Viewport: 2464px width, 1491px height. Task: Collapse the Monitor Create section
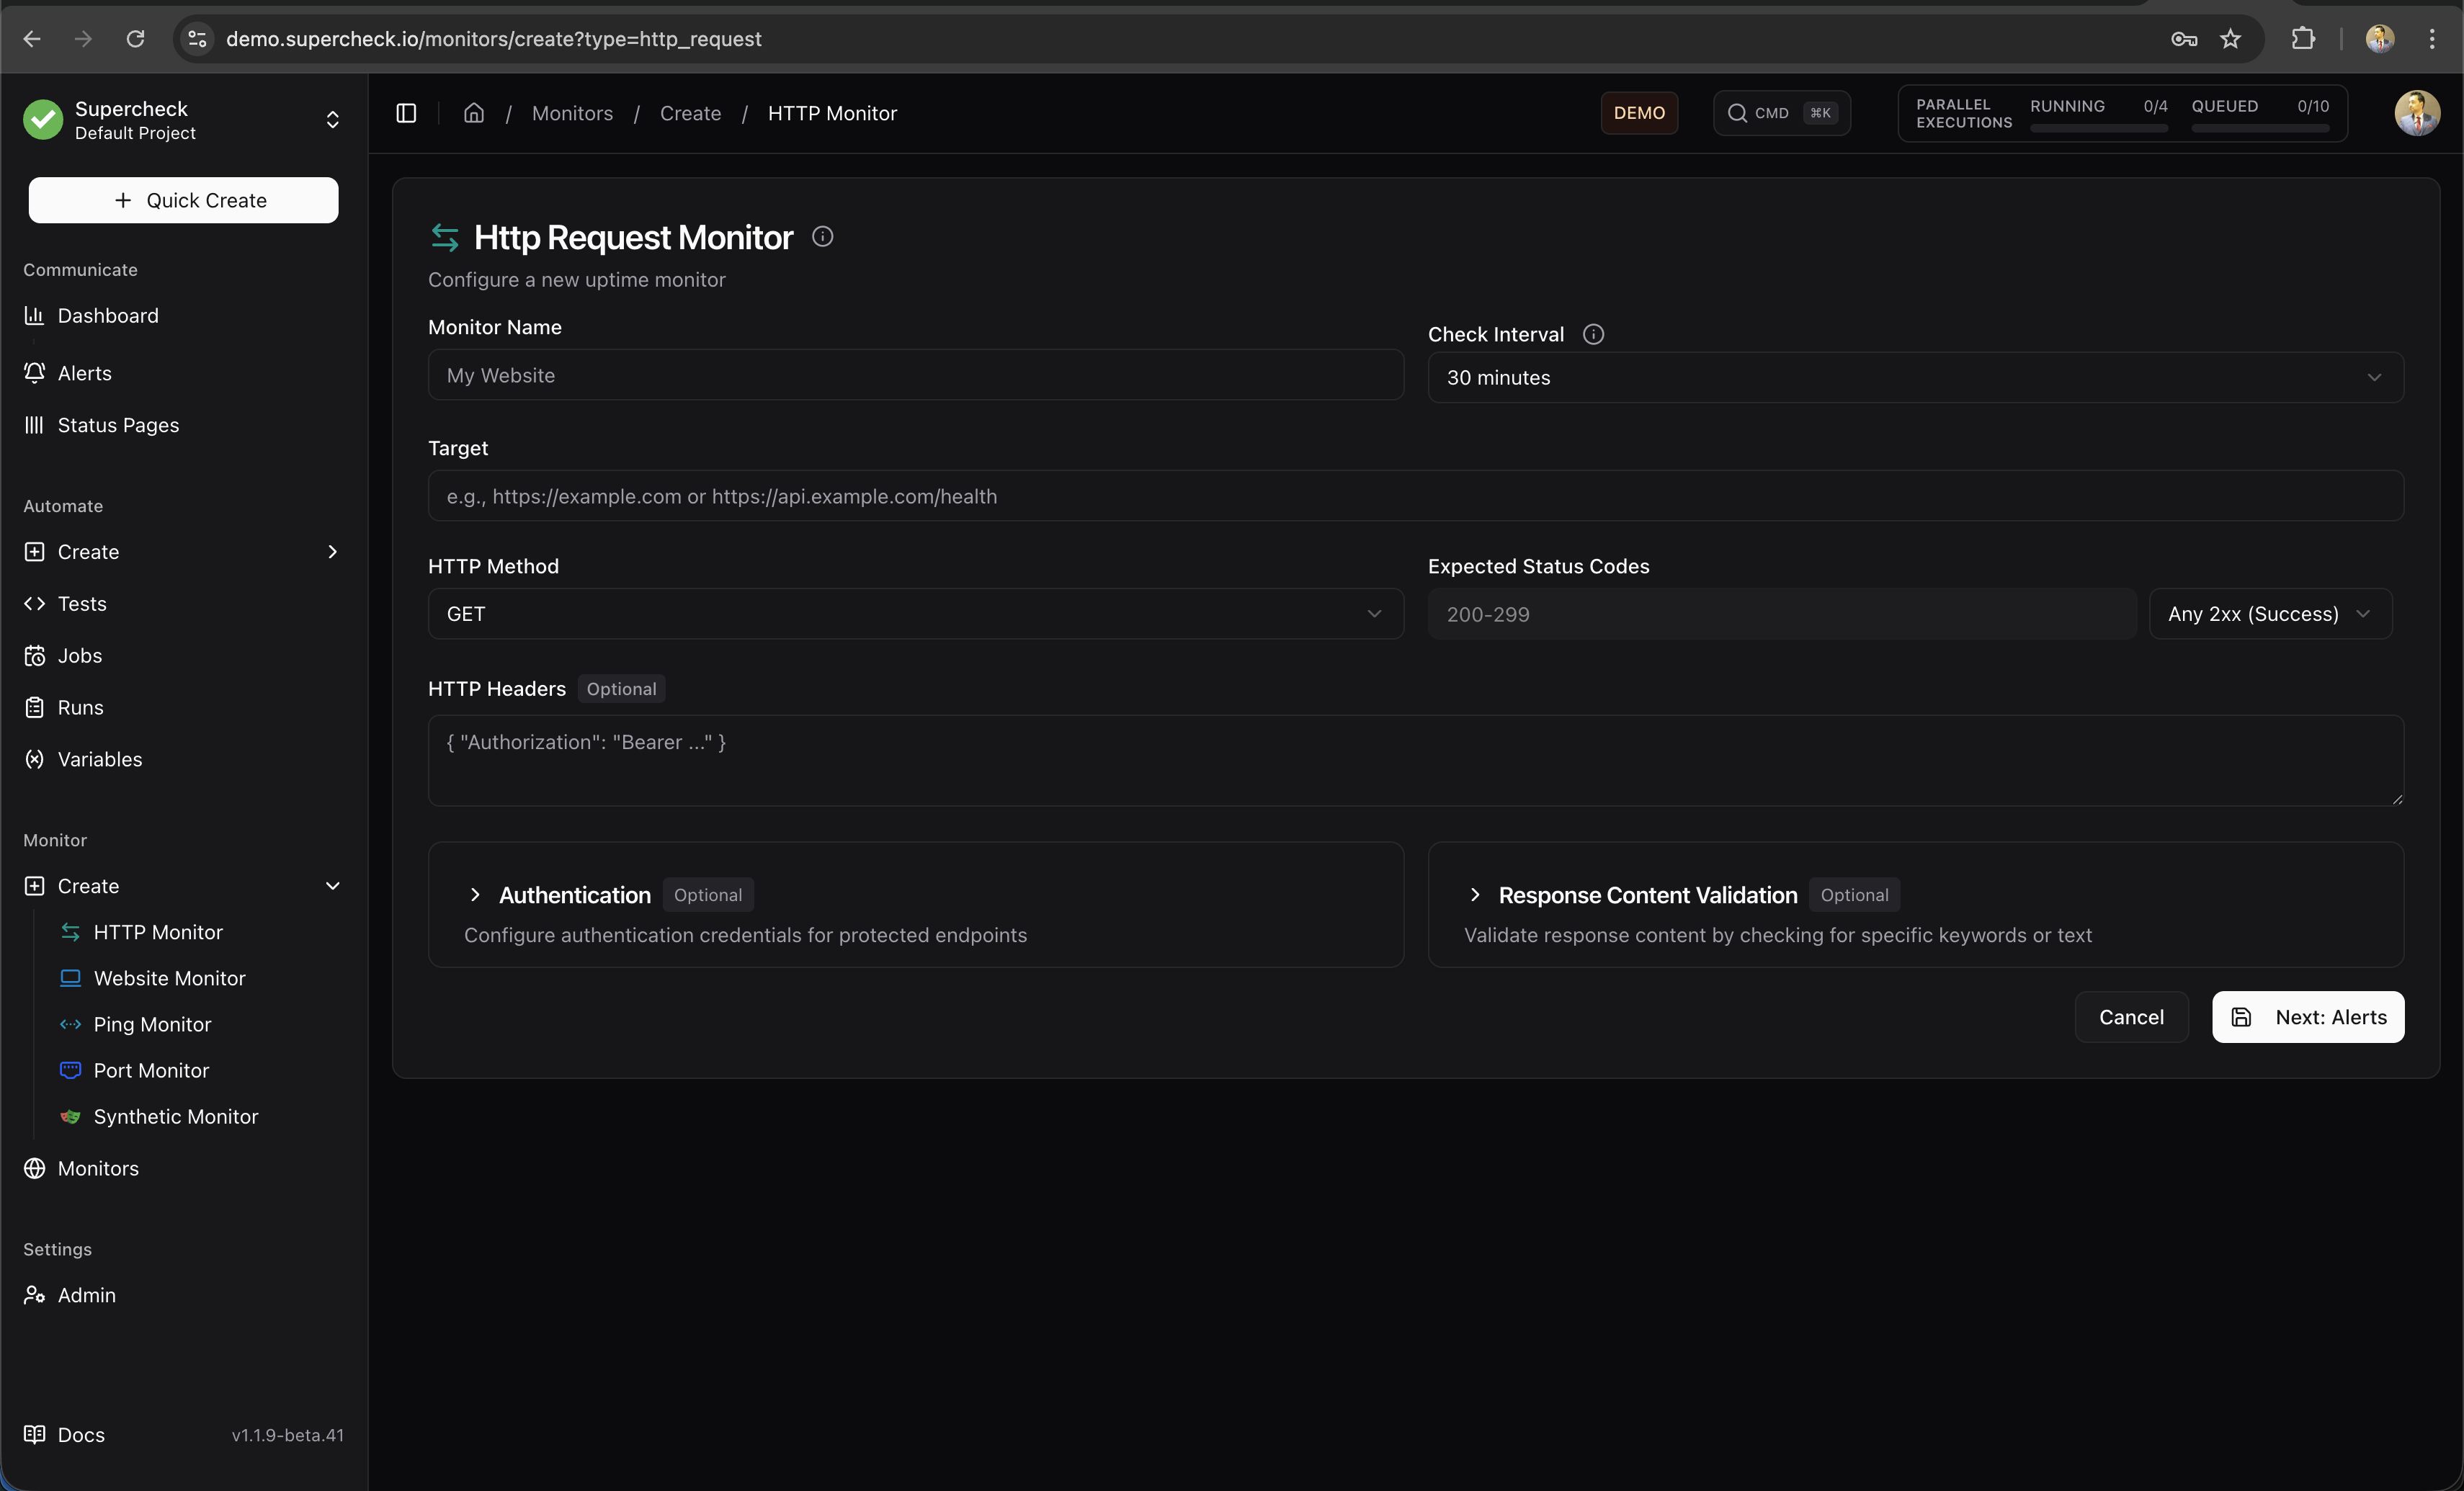pos(334,886)
